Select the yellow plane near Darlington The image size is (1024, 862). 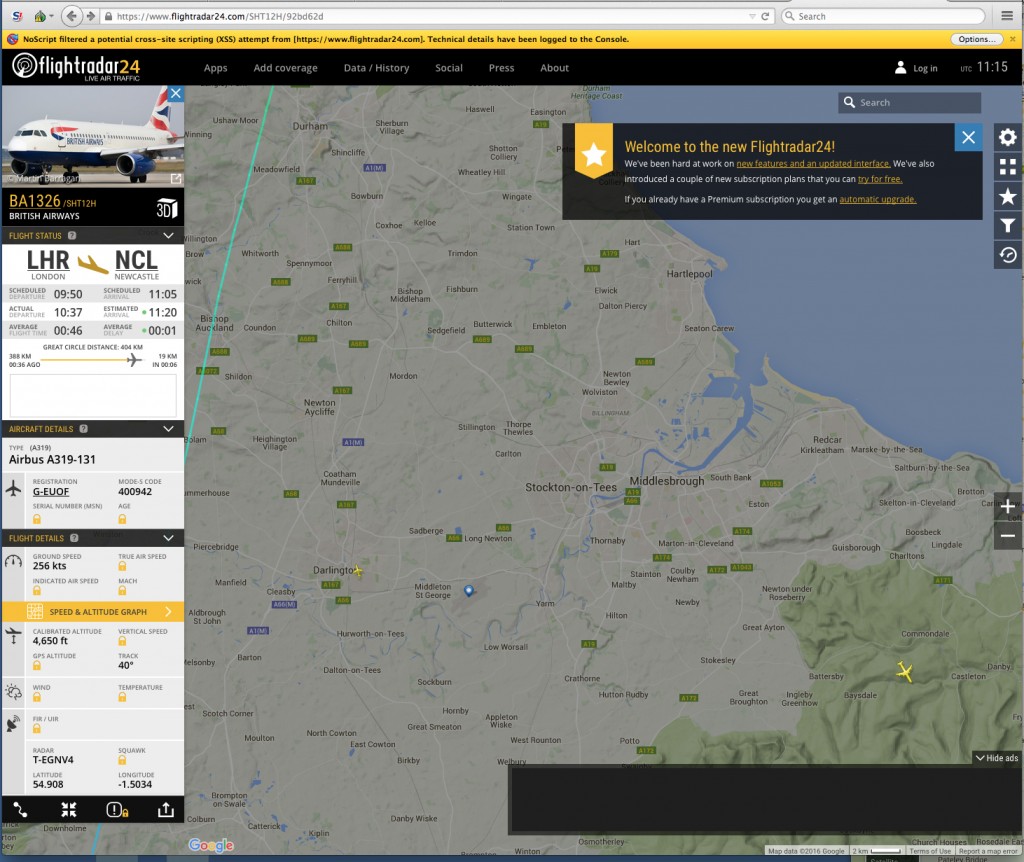[x=357, y=571]
